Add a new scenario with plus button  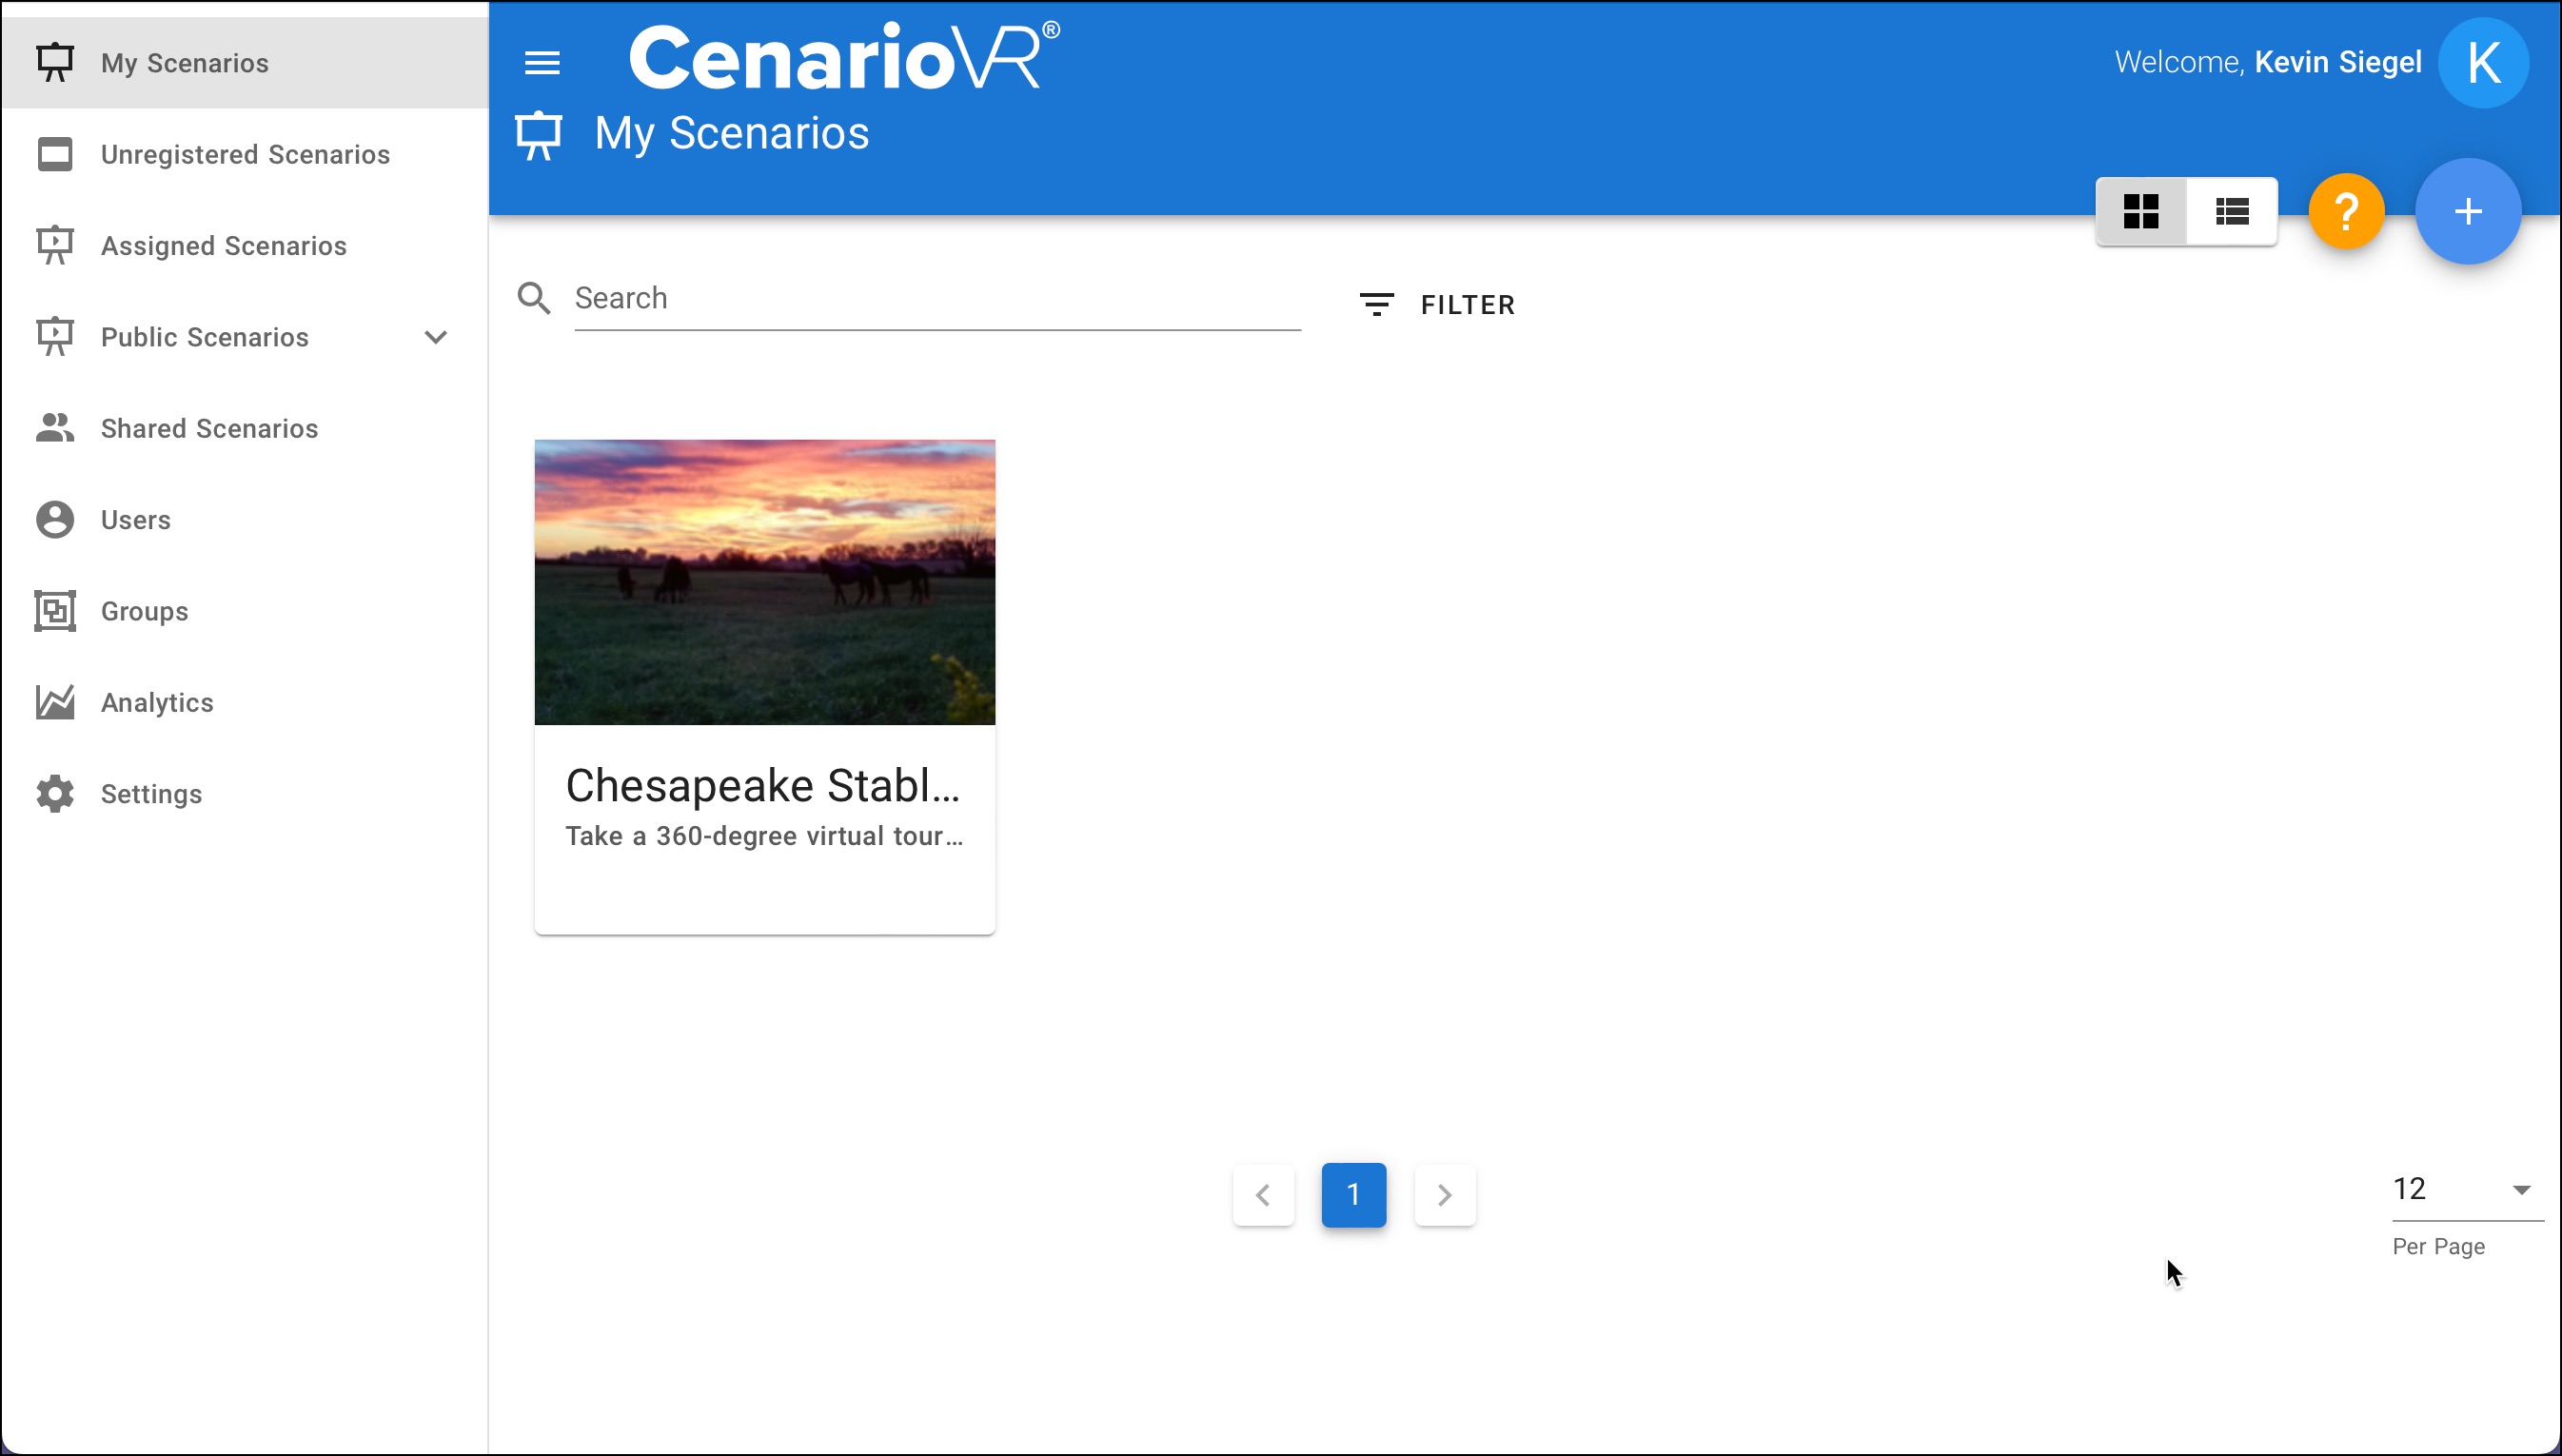2467,212
